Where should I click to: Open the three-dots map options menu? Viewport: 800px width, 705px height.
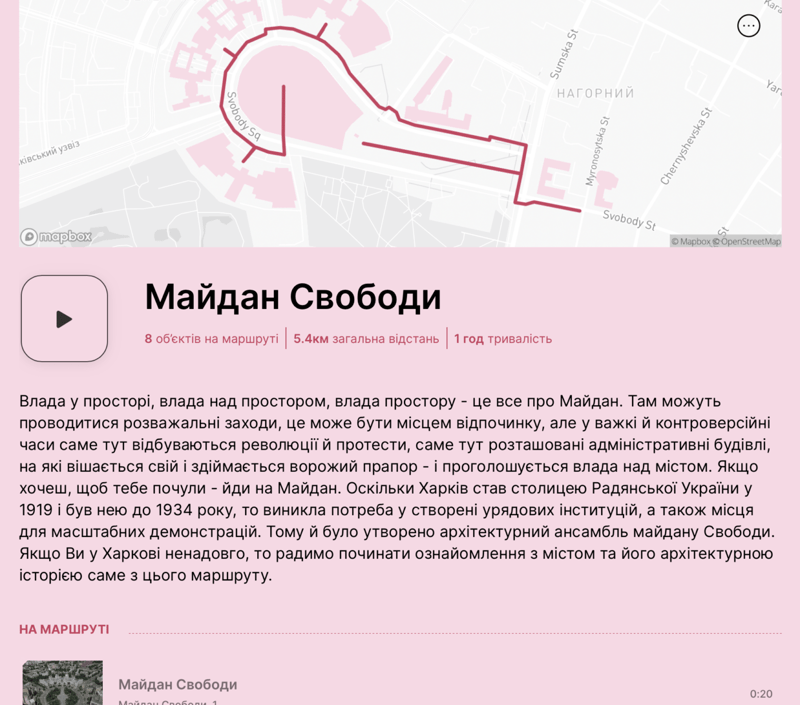click(748, 26)
